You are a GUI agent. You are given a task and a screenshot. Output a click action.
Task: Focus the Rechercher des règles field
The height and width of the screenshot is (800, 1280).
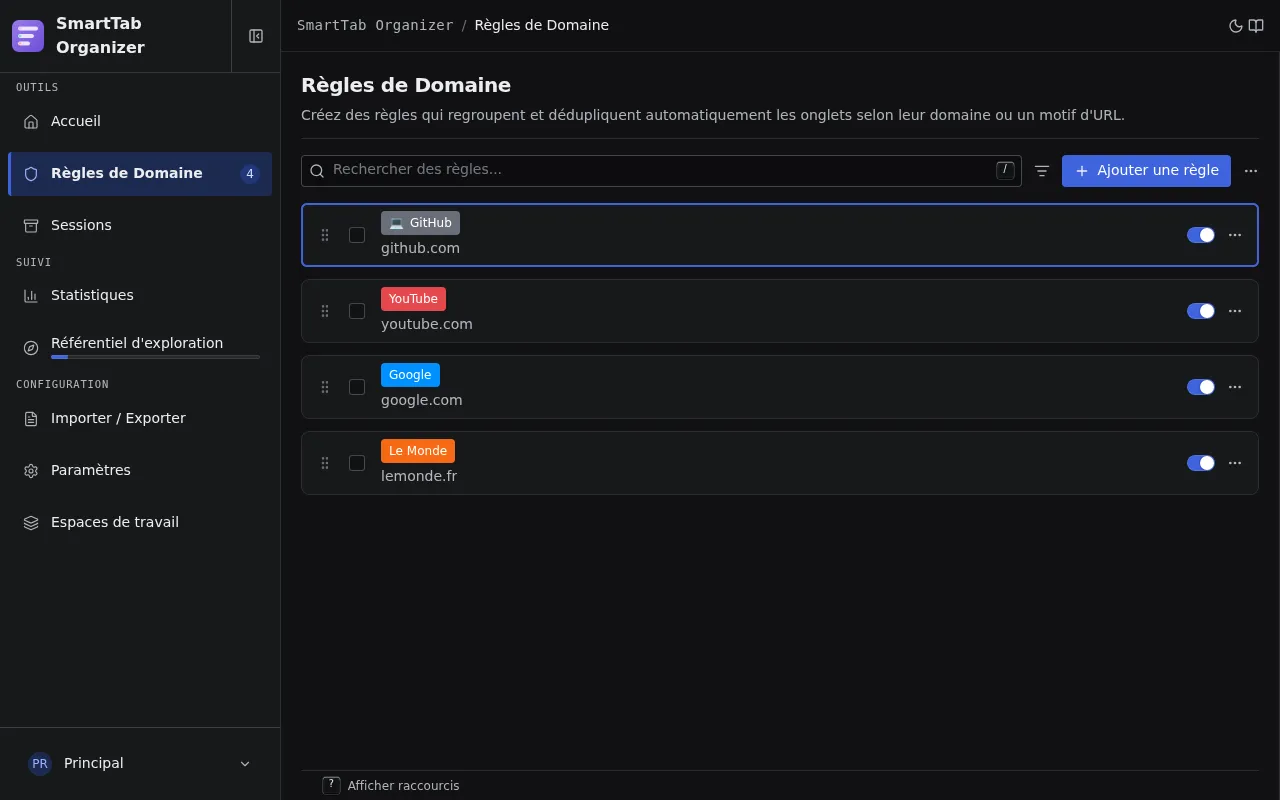(661, 171)
